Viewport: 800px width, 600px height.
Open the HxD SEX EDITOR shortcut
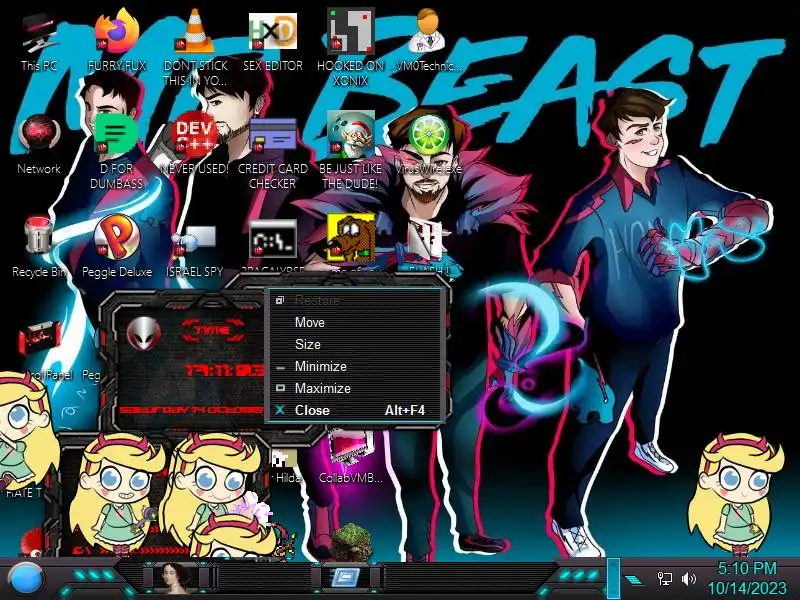click(273, 41)
